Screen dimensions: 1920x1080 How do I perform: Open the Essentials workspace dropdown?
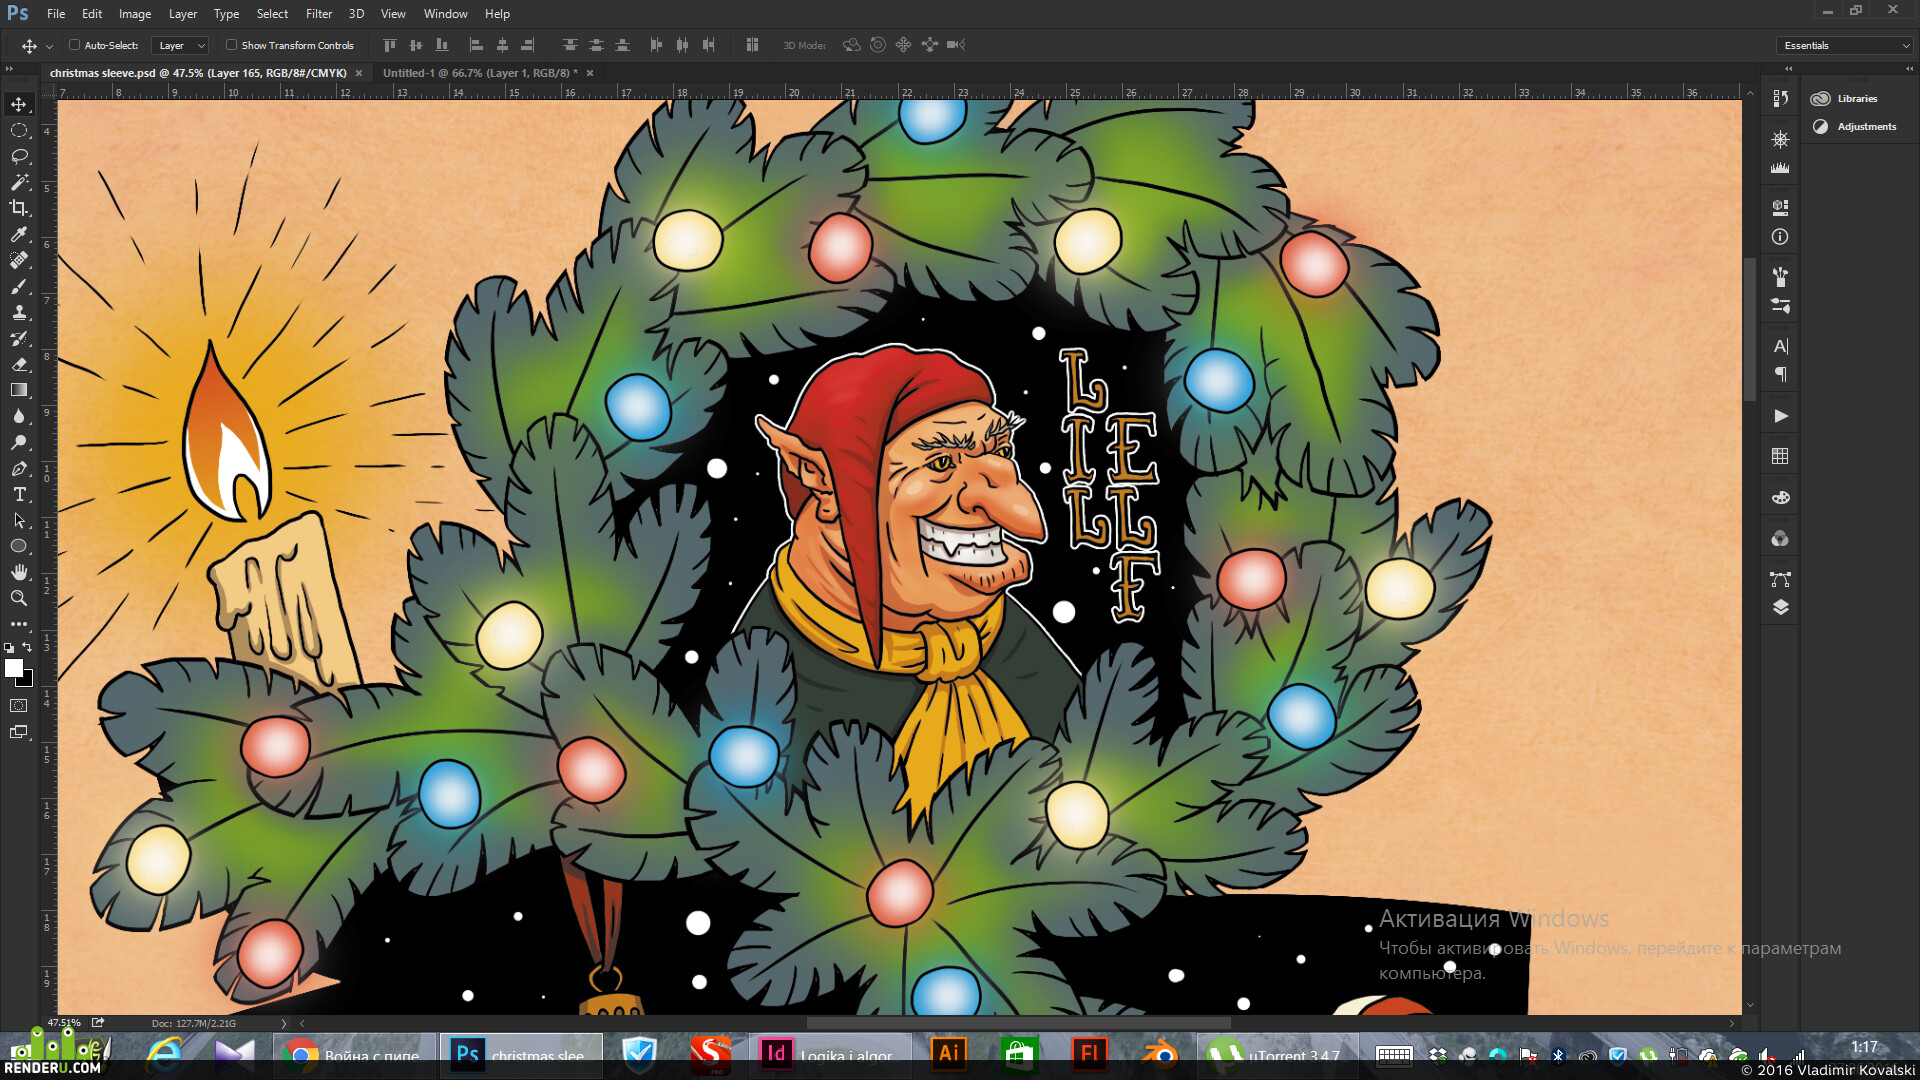point(1845,45)
